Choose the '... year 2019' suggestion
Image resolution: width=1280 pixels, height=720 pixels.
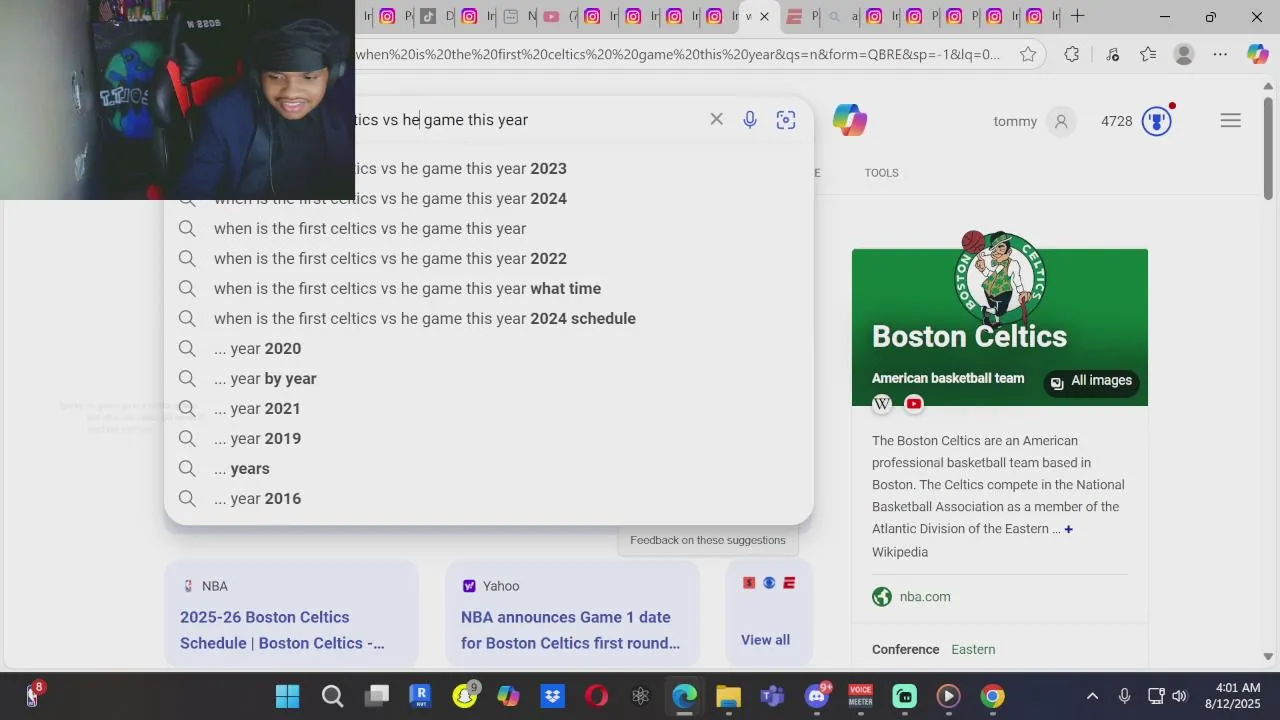[488, 438]
